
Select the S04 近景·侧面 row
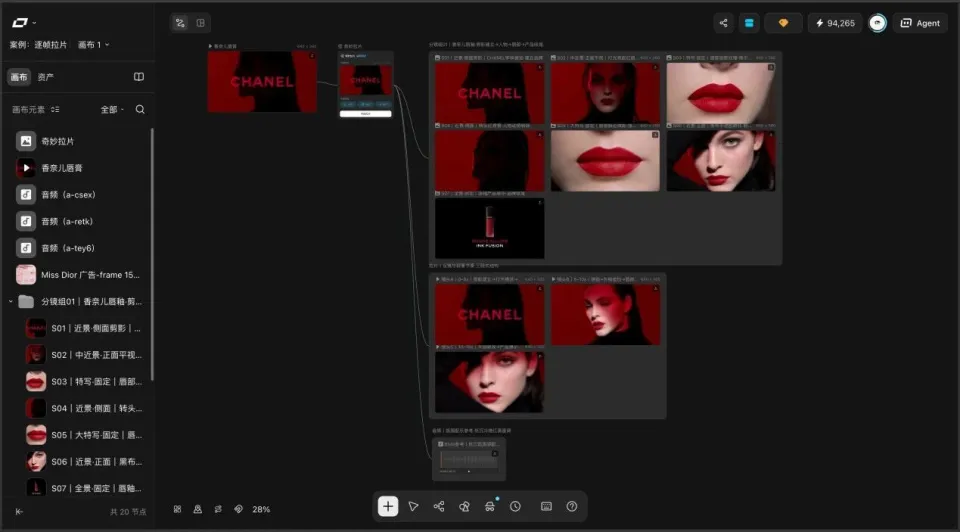(84, 408)
